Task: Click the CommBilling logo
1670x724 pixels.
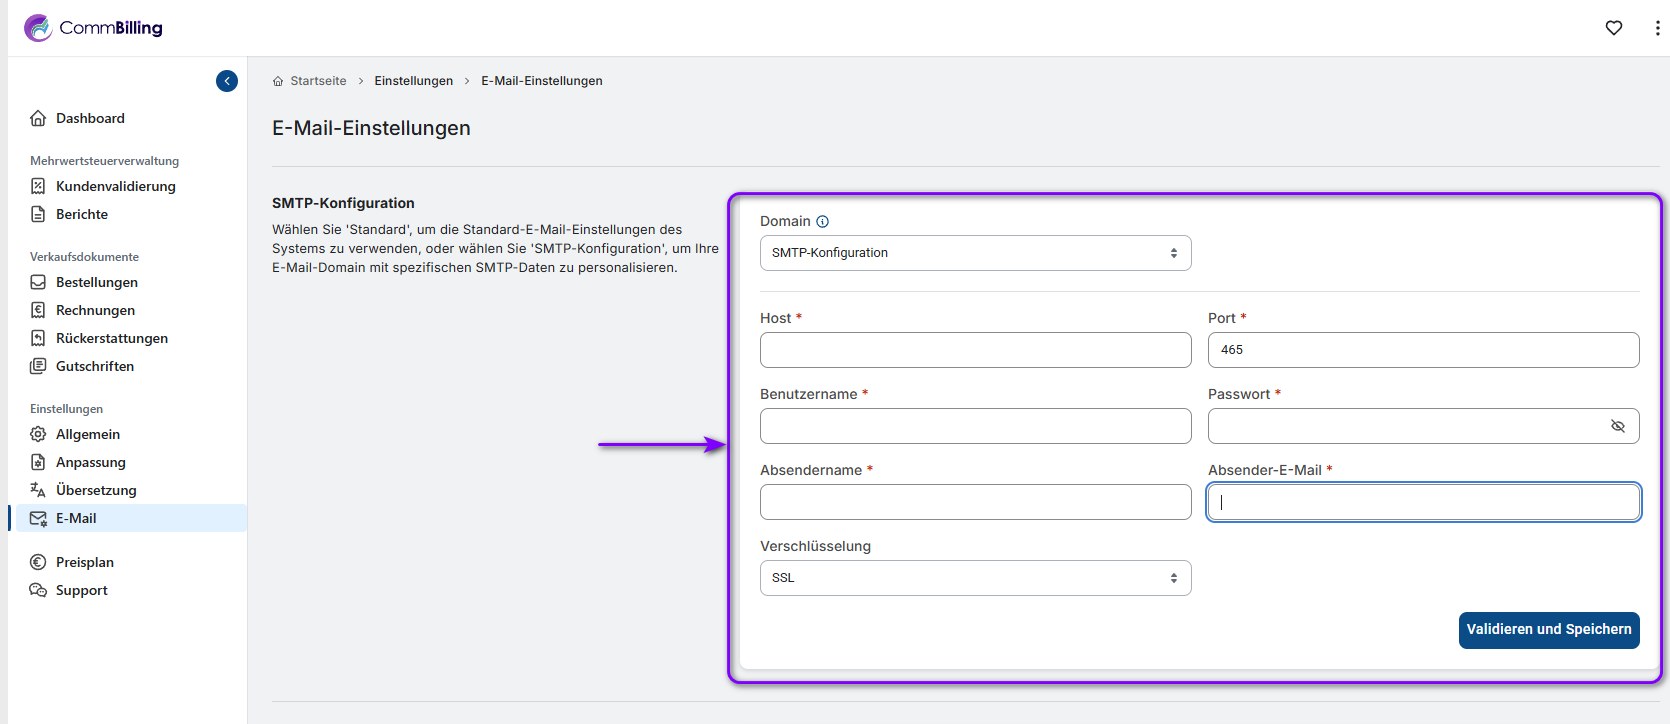Action: [x=93, y=28]
